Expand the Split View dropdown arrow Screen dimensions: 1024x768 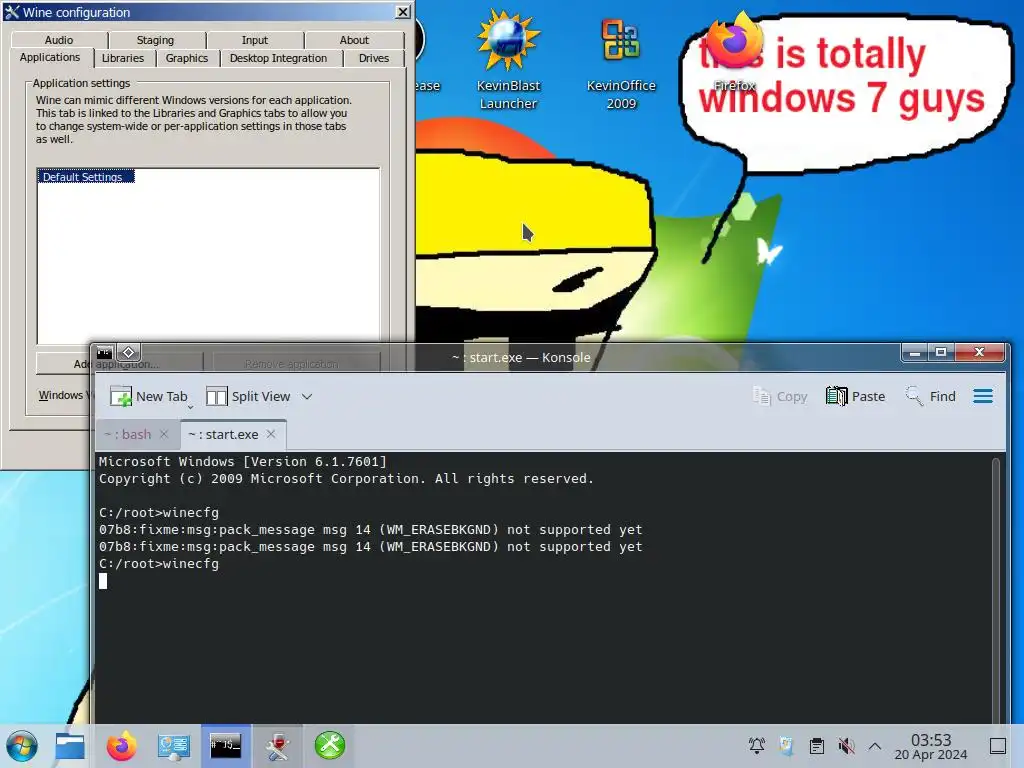click(x=307, y=396)
